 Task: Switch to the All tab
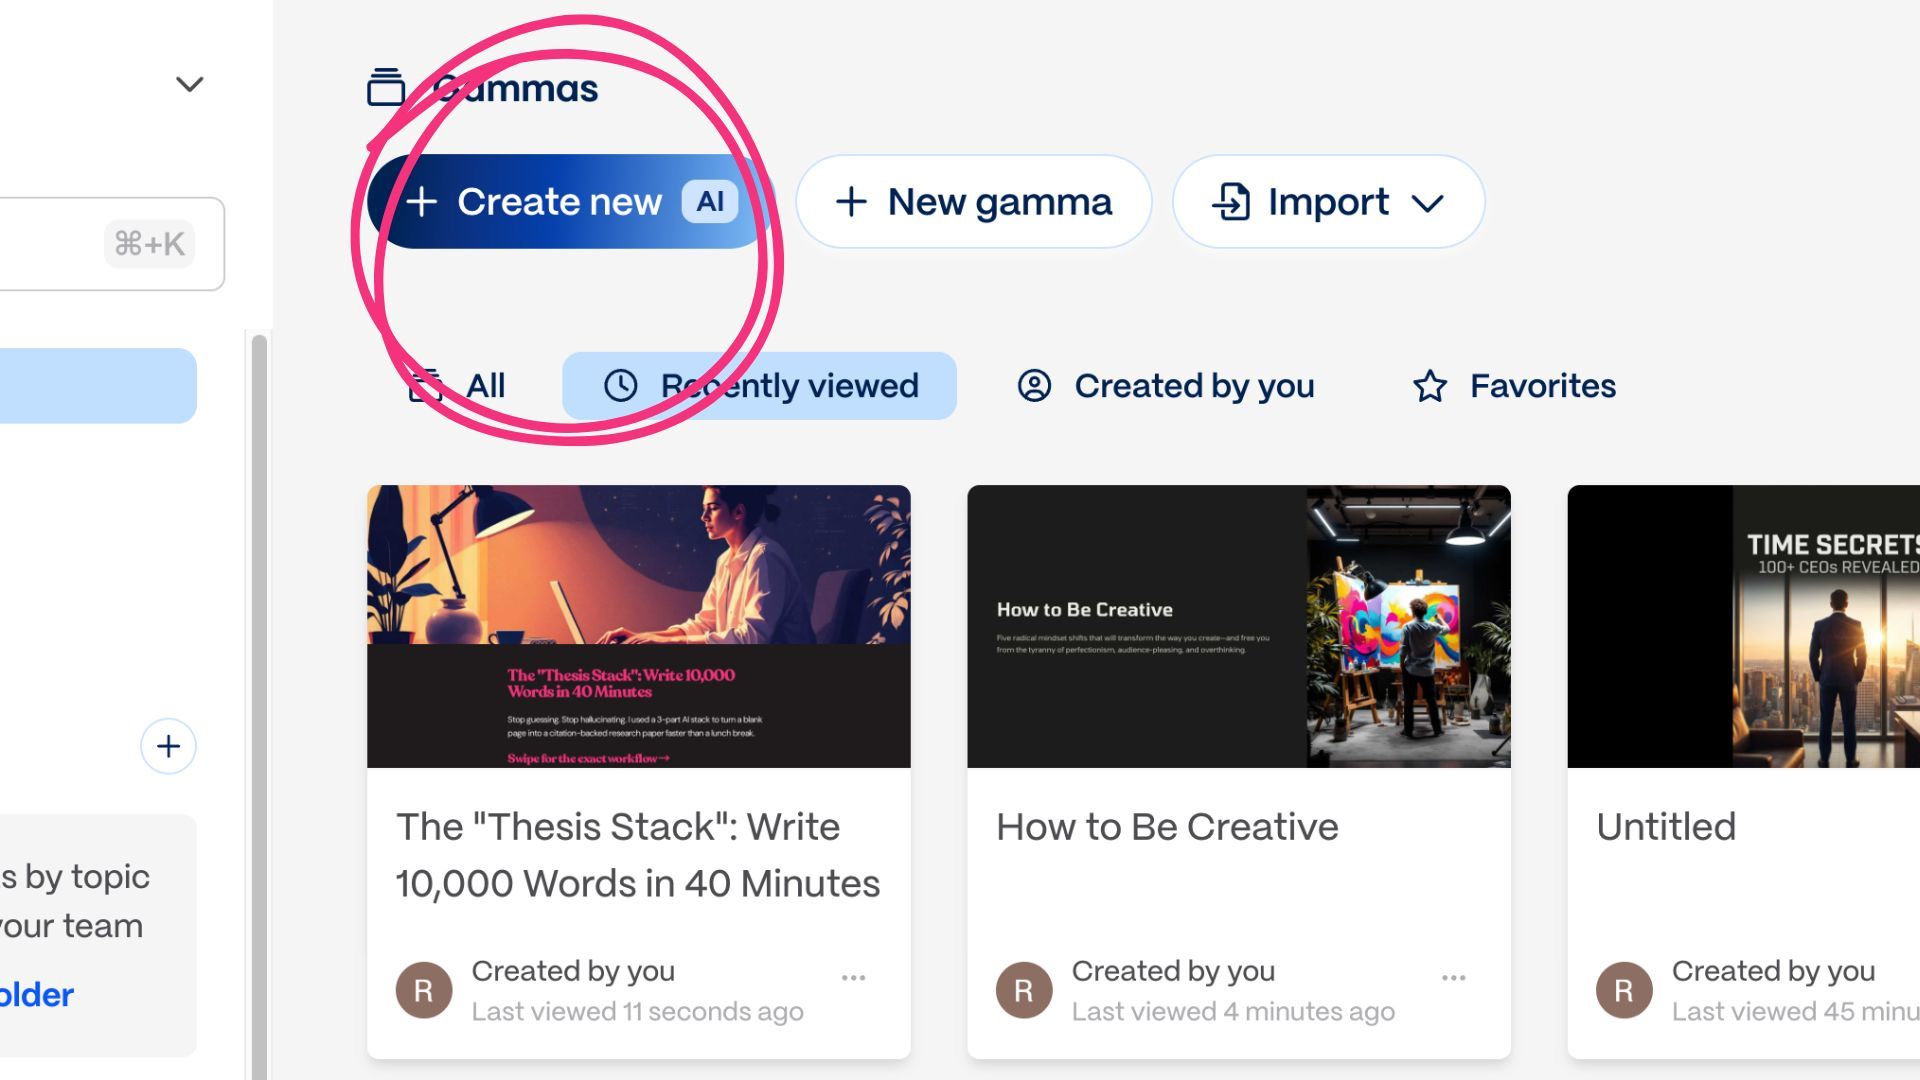[x=460, y=386]
